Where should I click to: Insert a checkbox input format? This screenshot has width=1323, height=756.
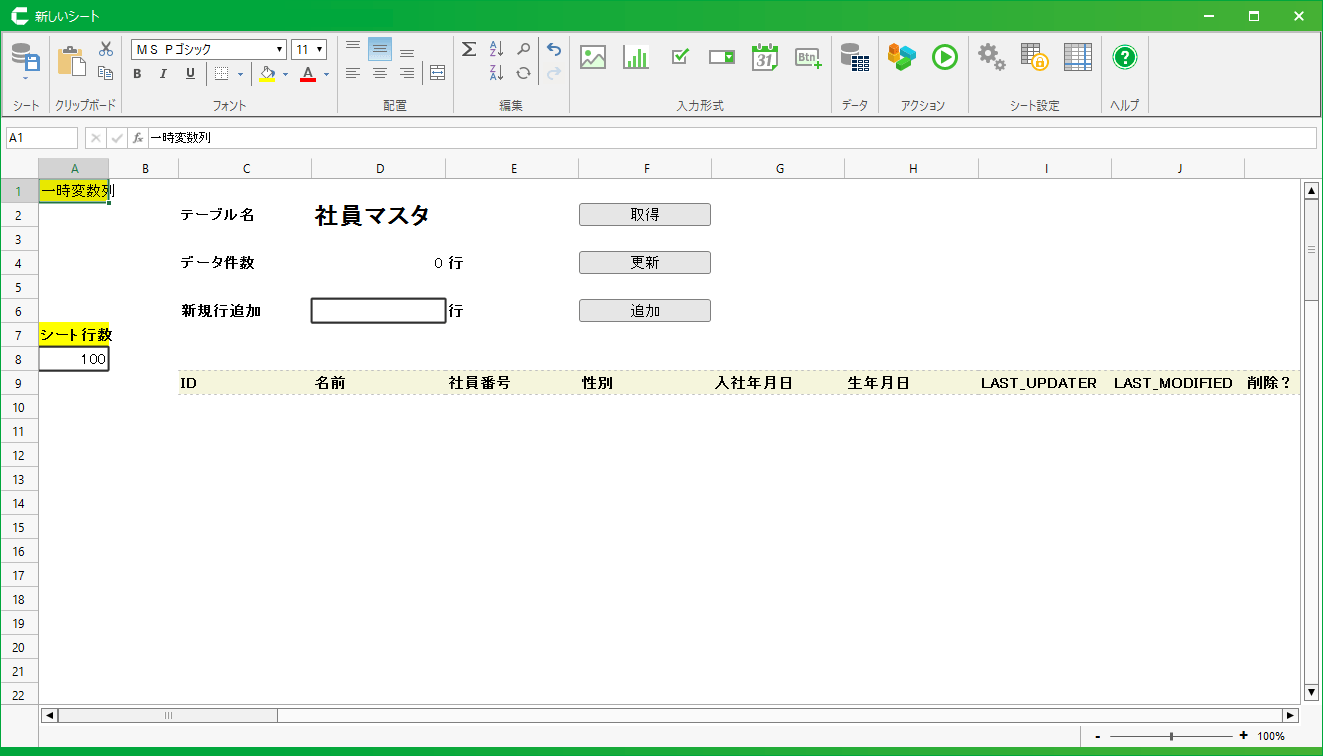pyautogui.click(x=680, y=57)
